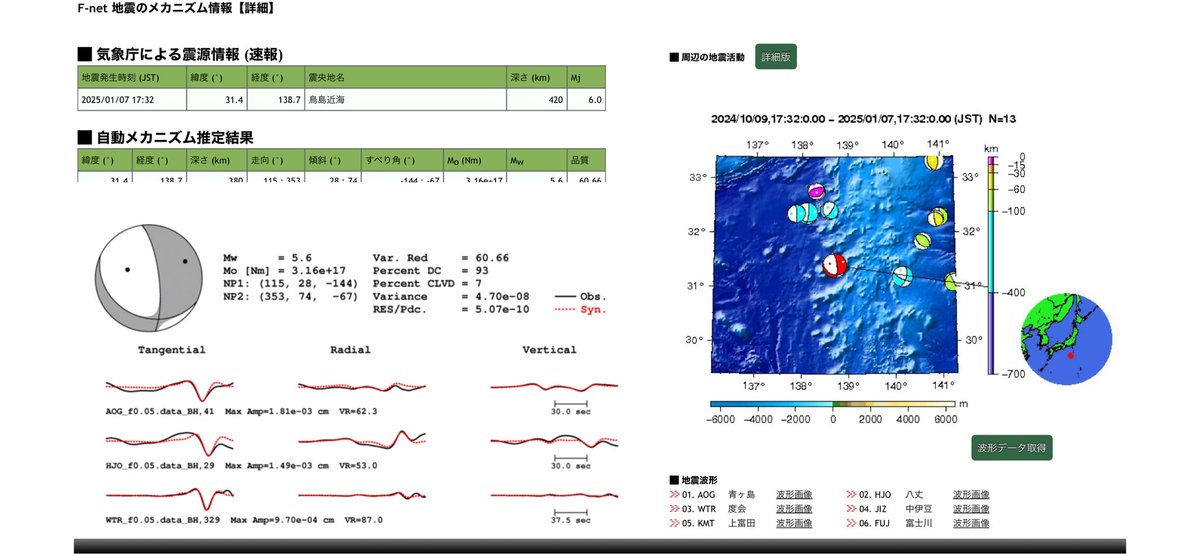Click the HJO_f0.05.data_BH,29 waveform label

[161, 466]
